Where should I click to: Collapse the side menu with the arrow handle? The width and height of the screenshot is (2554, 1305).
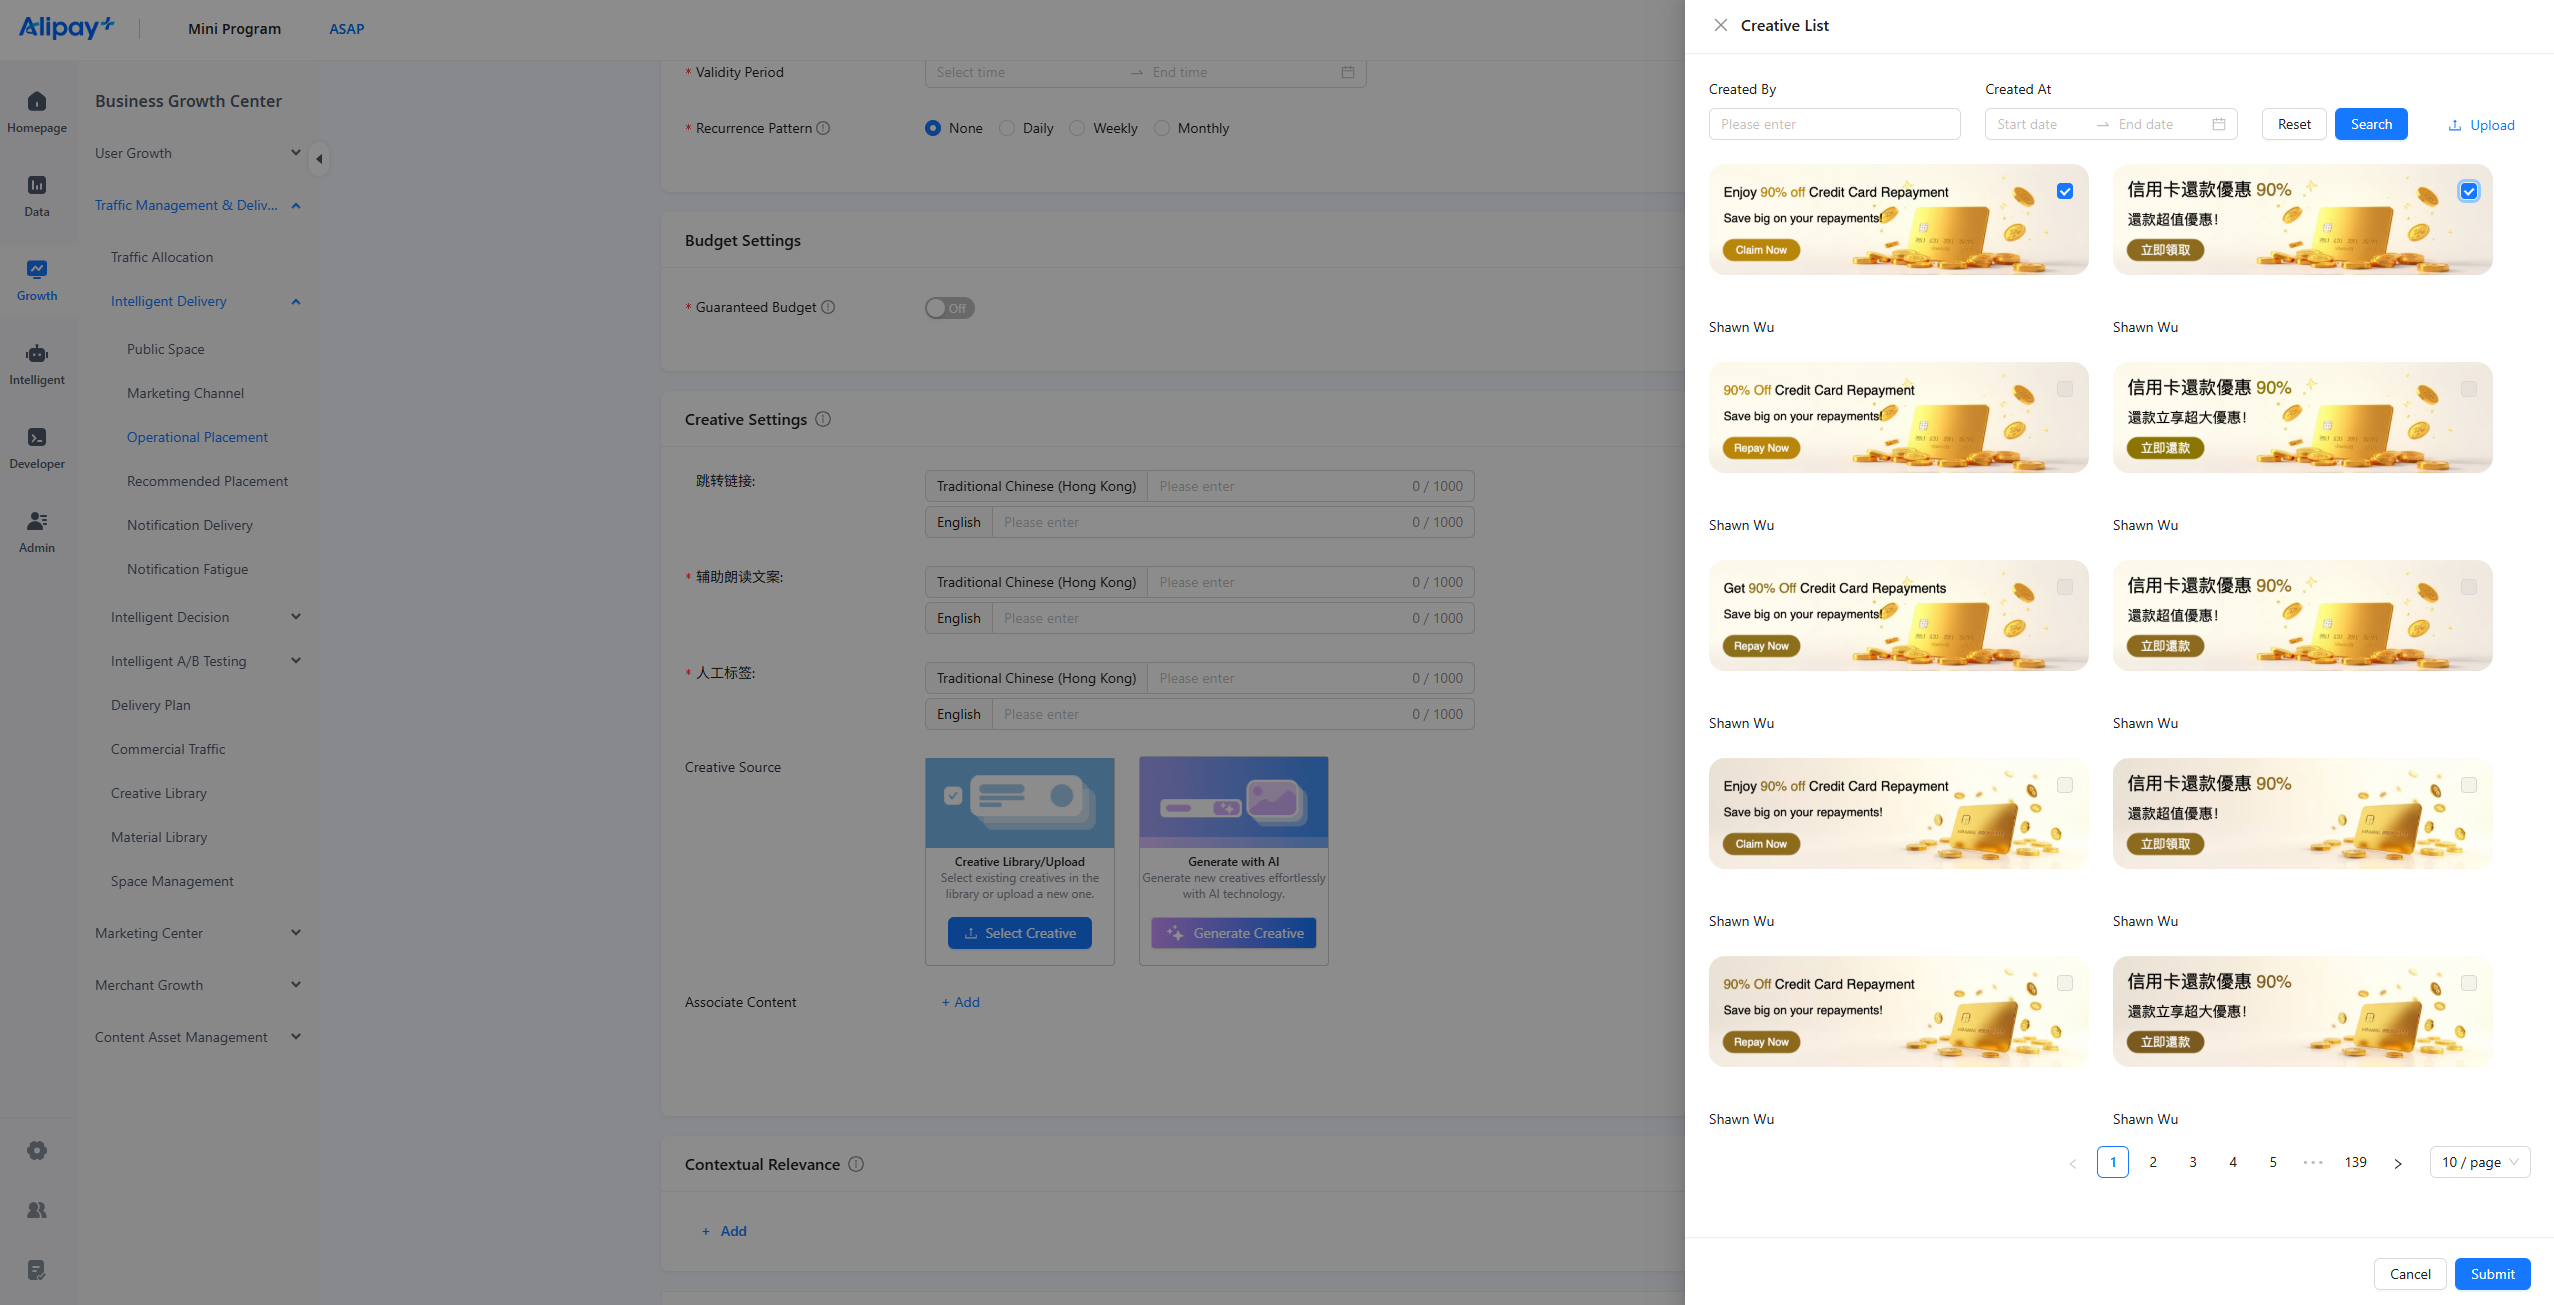pos(319,158)
